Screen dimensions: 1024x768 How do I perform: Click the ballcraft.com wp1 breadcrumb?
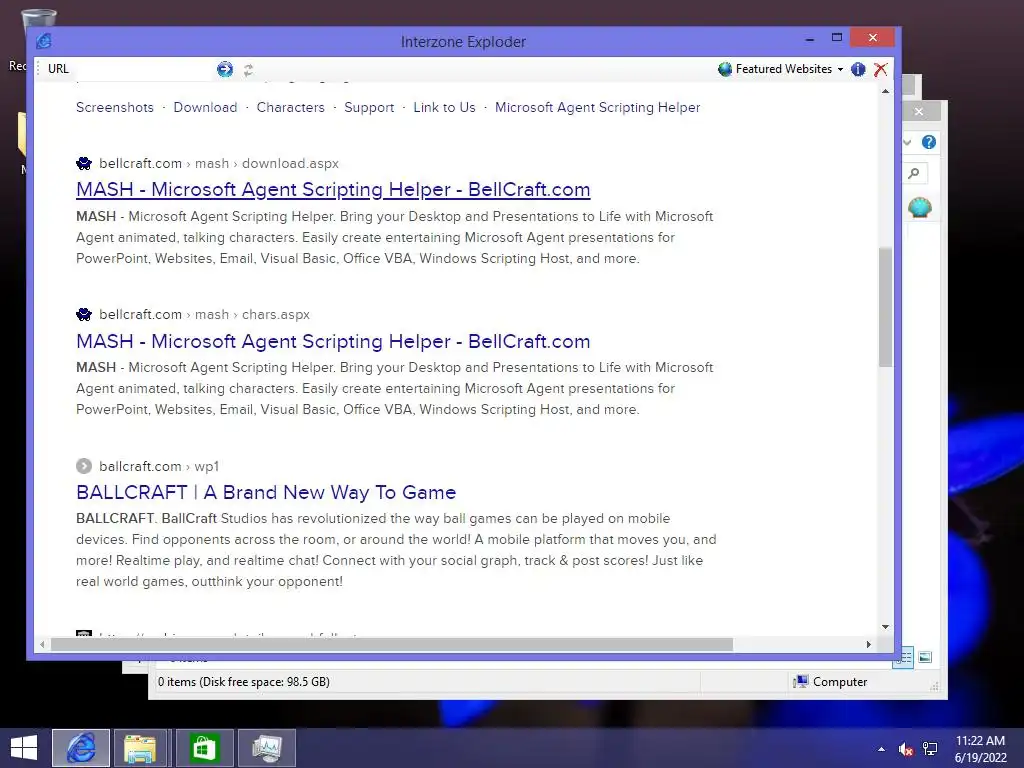[159, 466]
